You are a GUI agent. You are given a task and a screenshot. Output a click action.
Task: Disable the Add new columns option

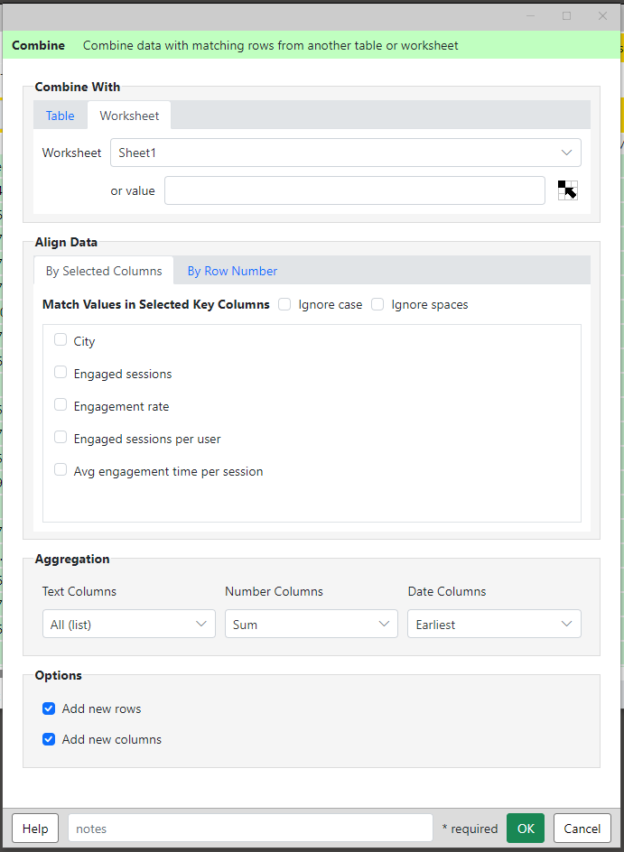pyautogui.click(x=48, y=738)
